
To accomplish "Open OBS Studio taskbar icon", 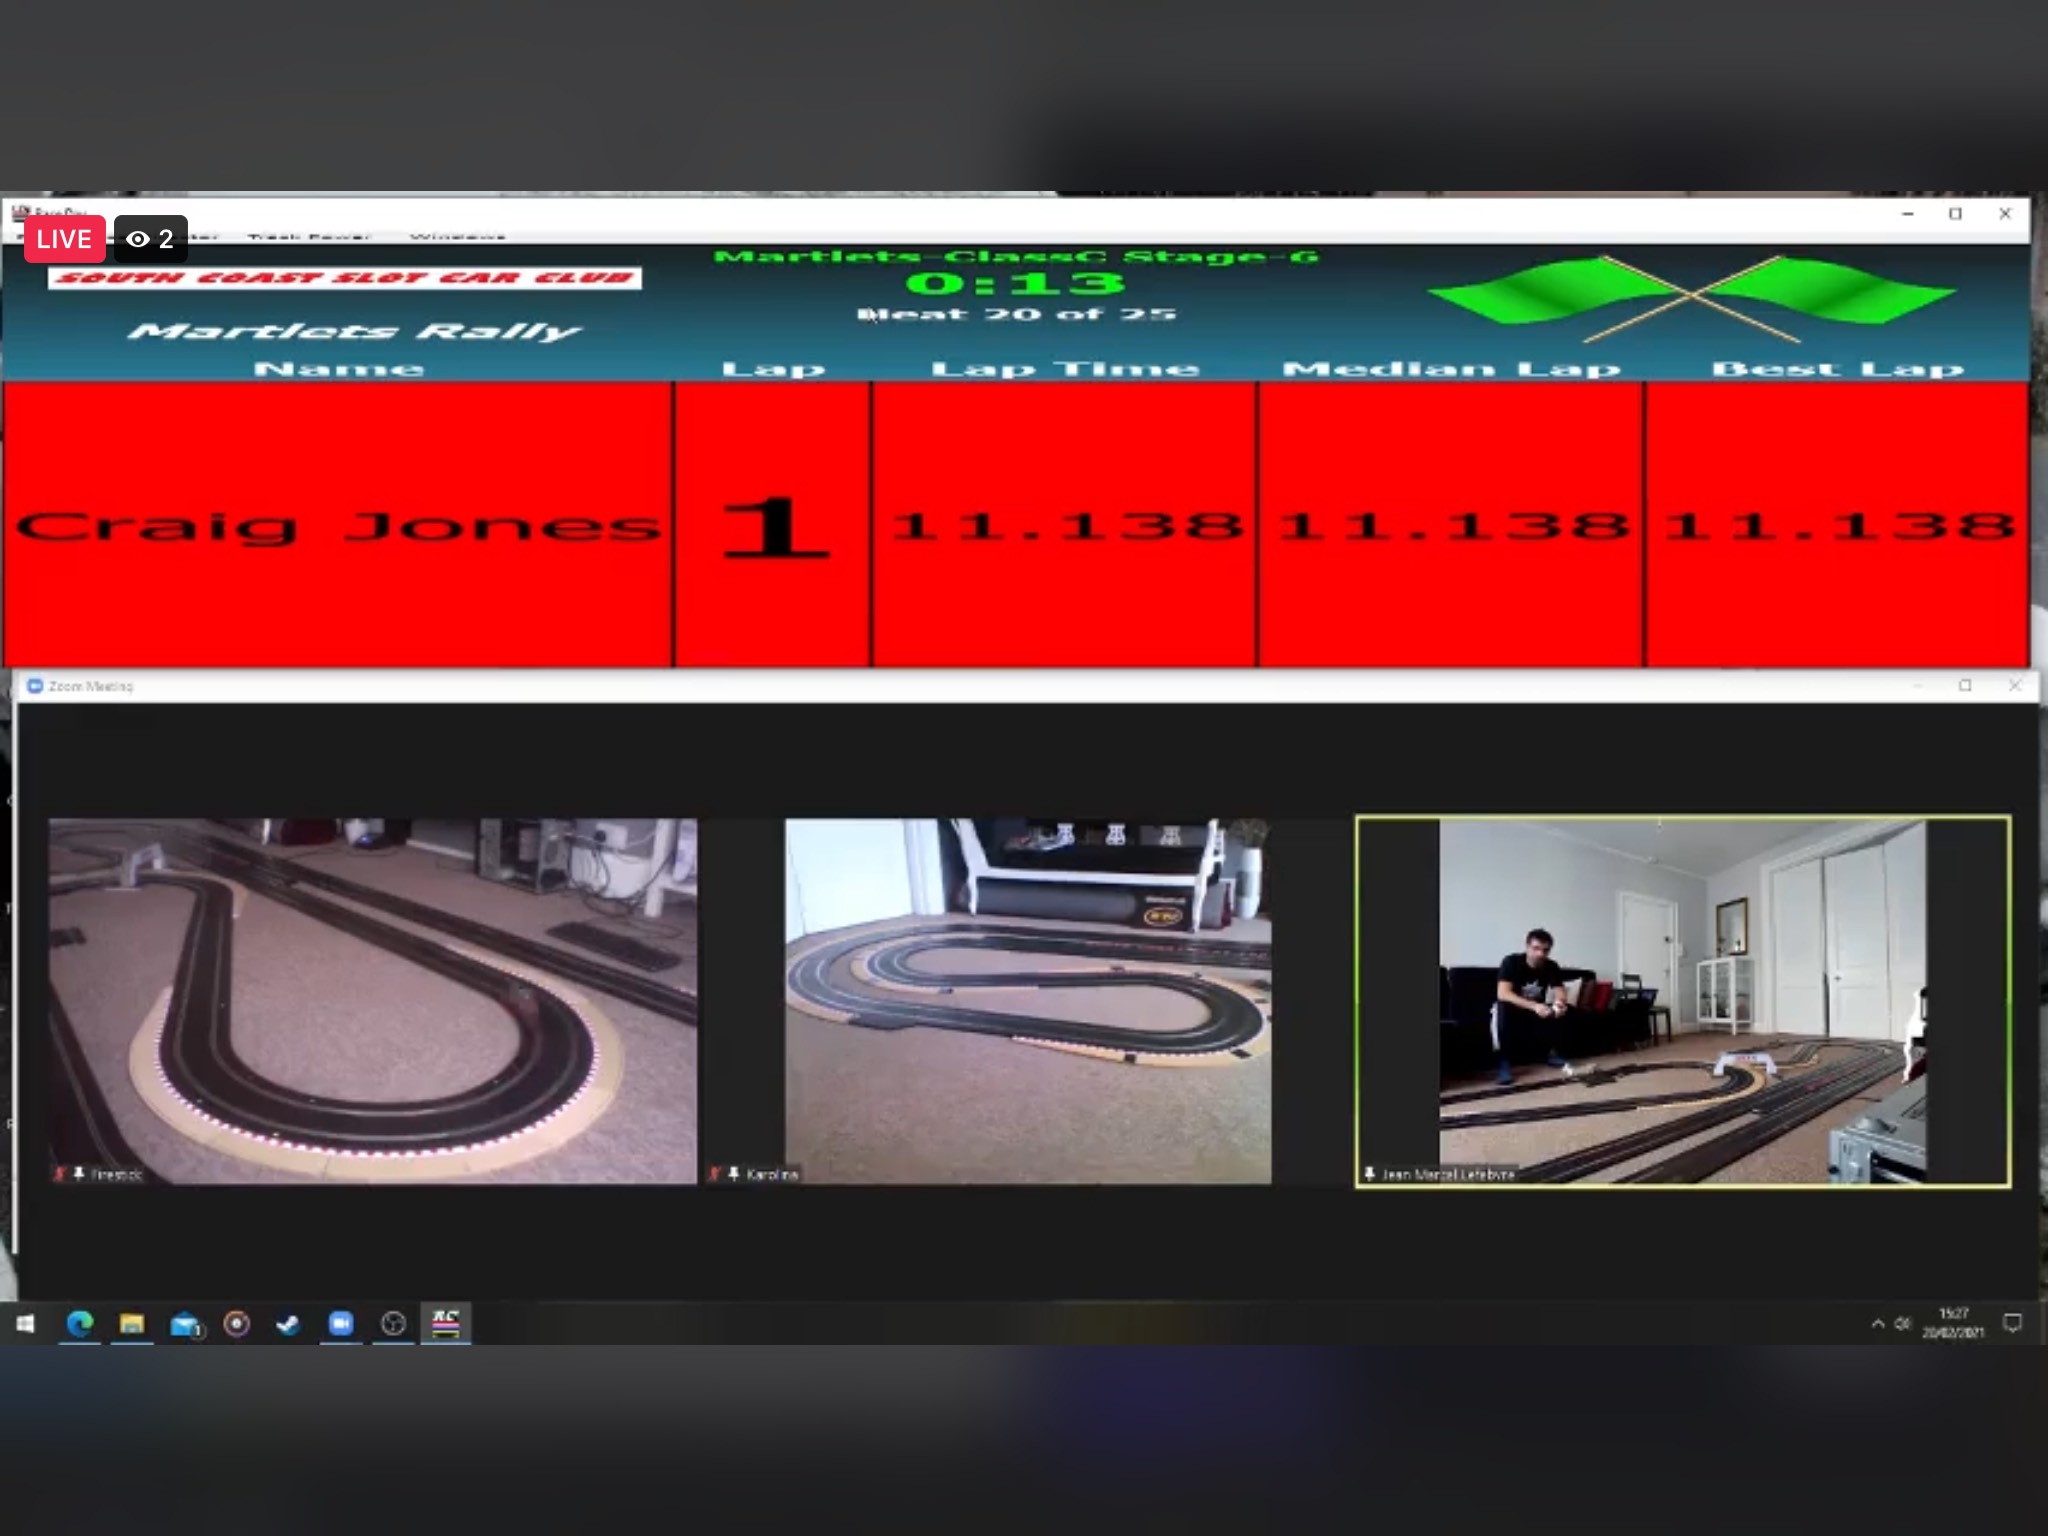I will click(393, 1324).
